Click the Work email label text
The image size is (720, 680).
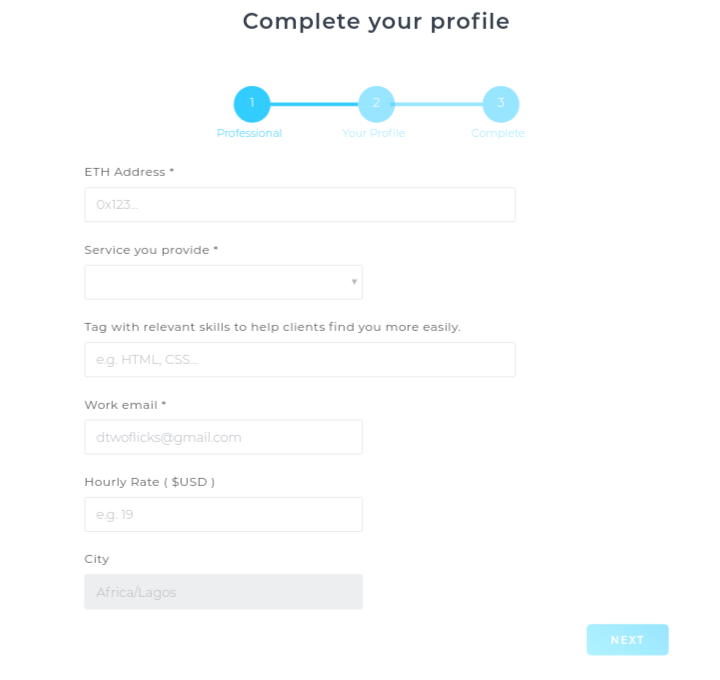(125, 405)
